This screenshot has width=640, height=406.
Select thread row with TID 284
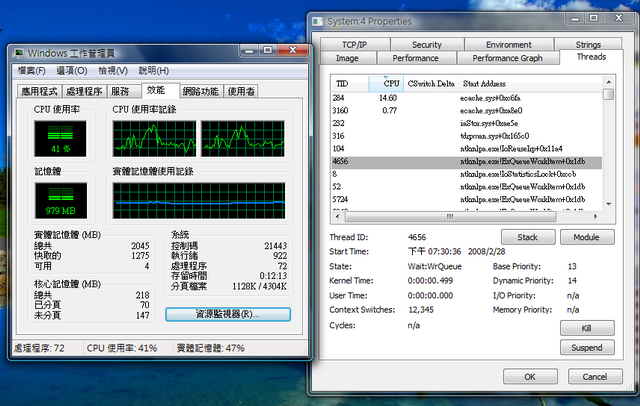[467, 98]
